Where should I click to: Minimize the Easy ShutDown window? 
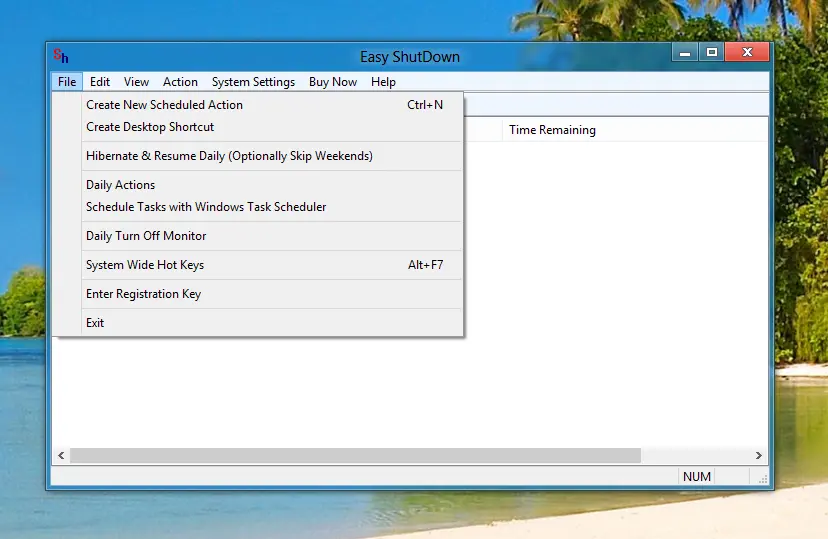pos(685,52)
